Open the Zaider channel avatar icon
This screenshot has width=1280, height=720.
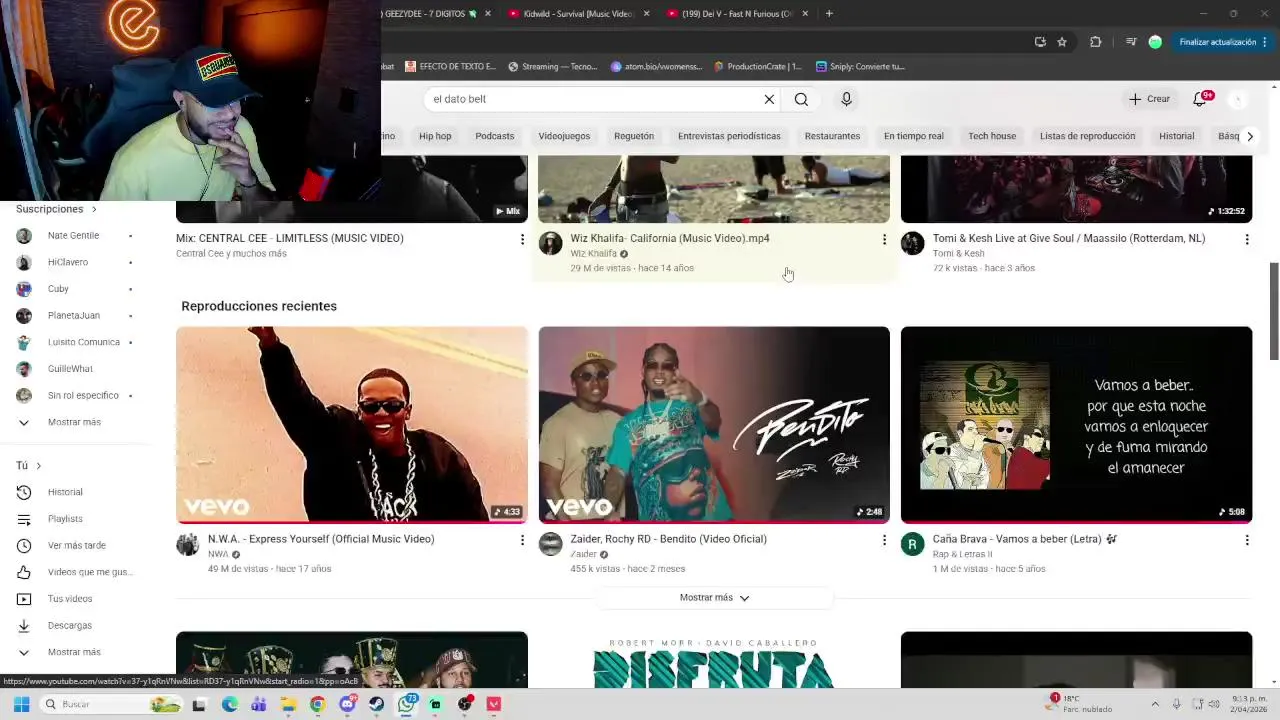[x=550, y=544]
